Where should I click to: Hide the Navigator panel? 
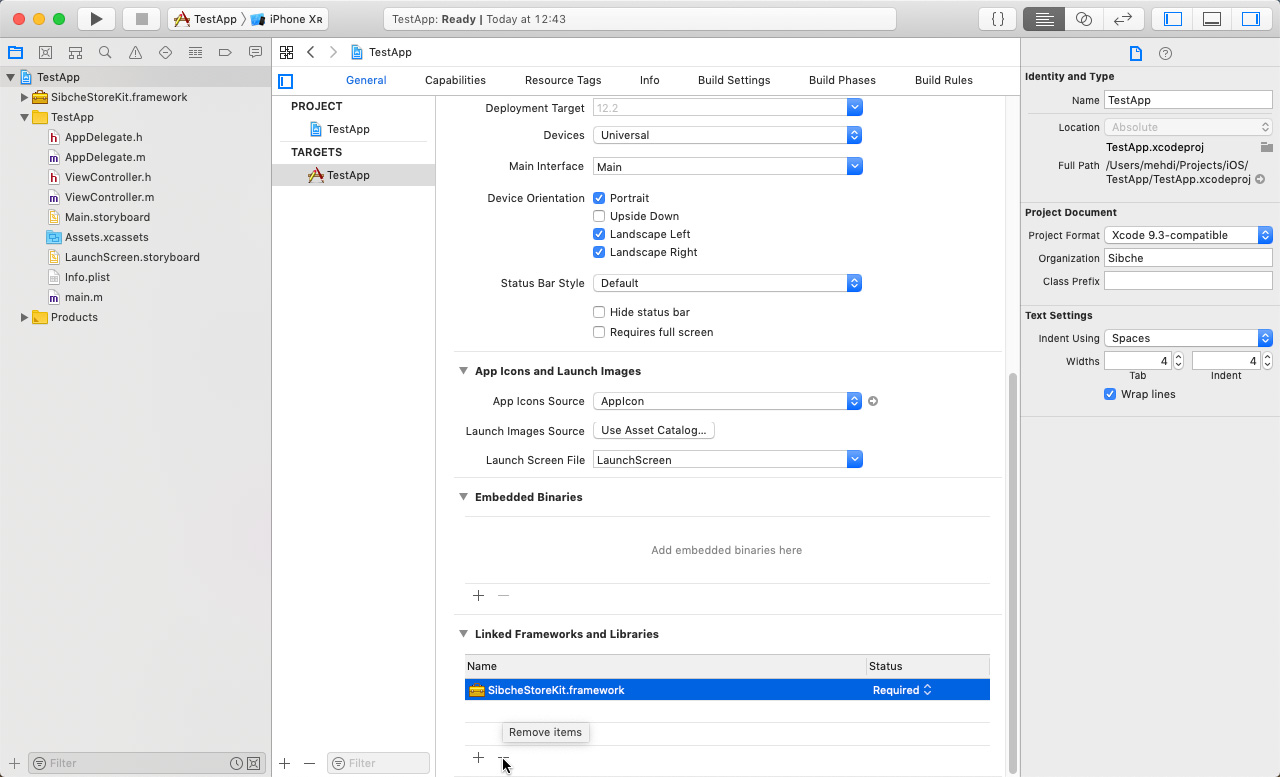[x=1173, y=19]
